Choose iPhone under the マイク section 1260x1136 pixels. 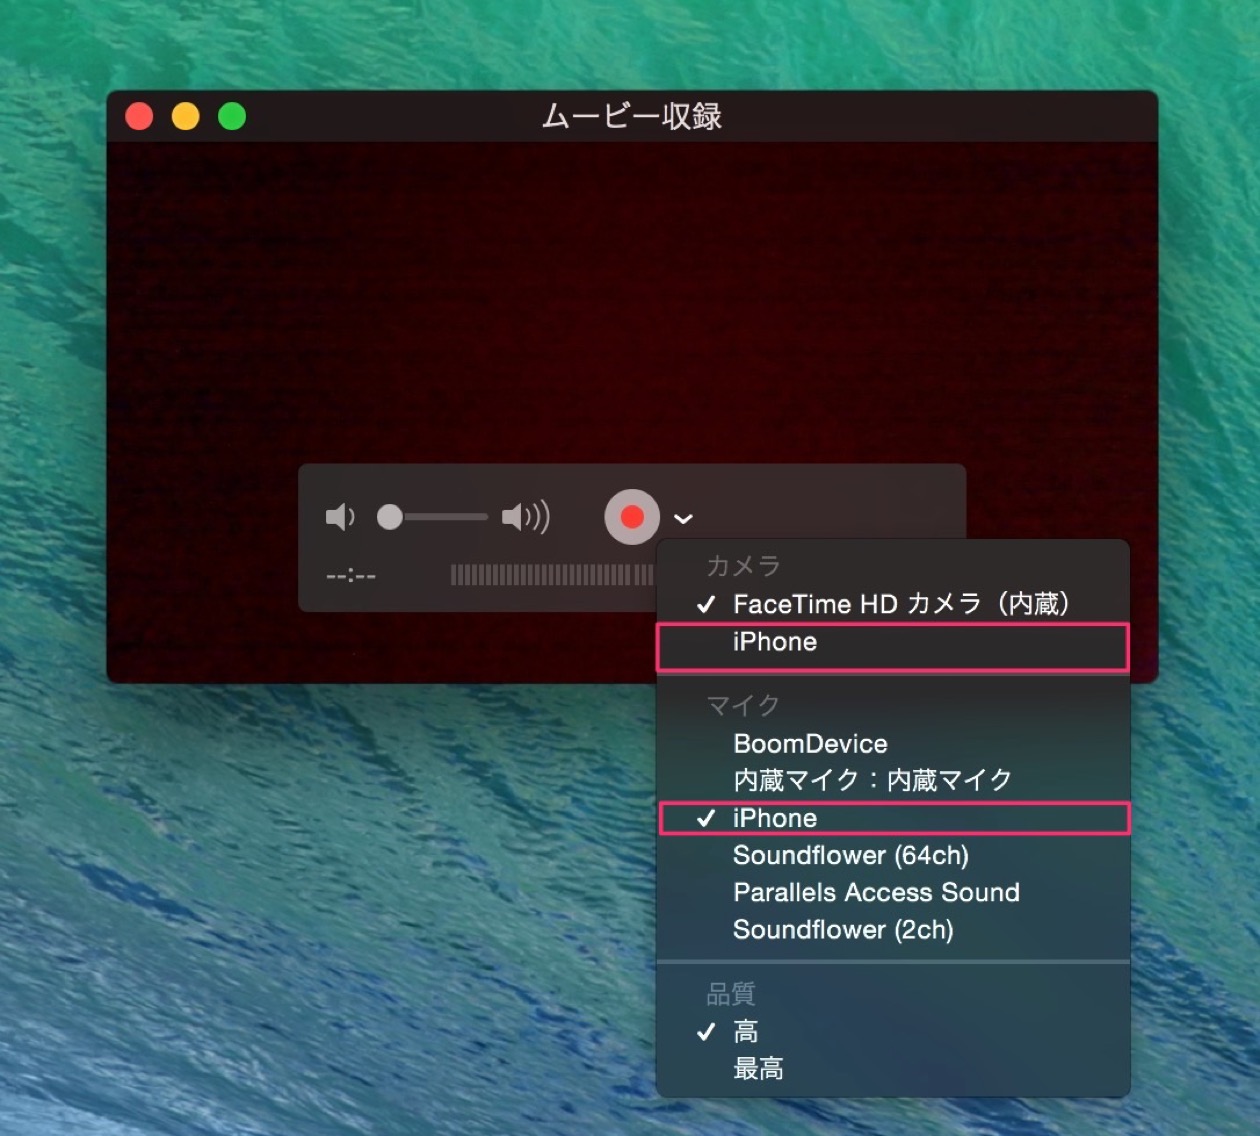click(893, 818)
